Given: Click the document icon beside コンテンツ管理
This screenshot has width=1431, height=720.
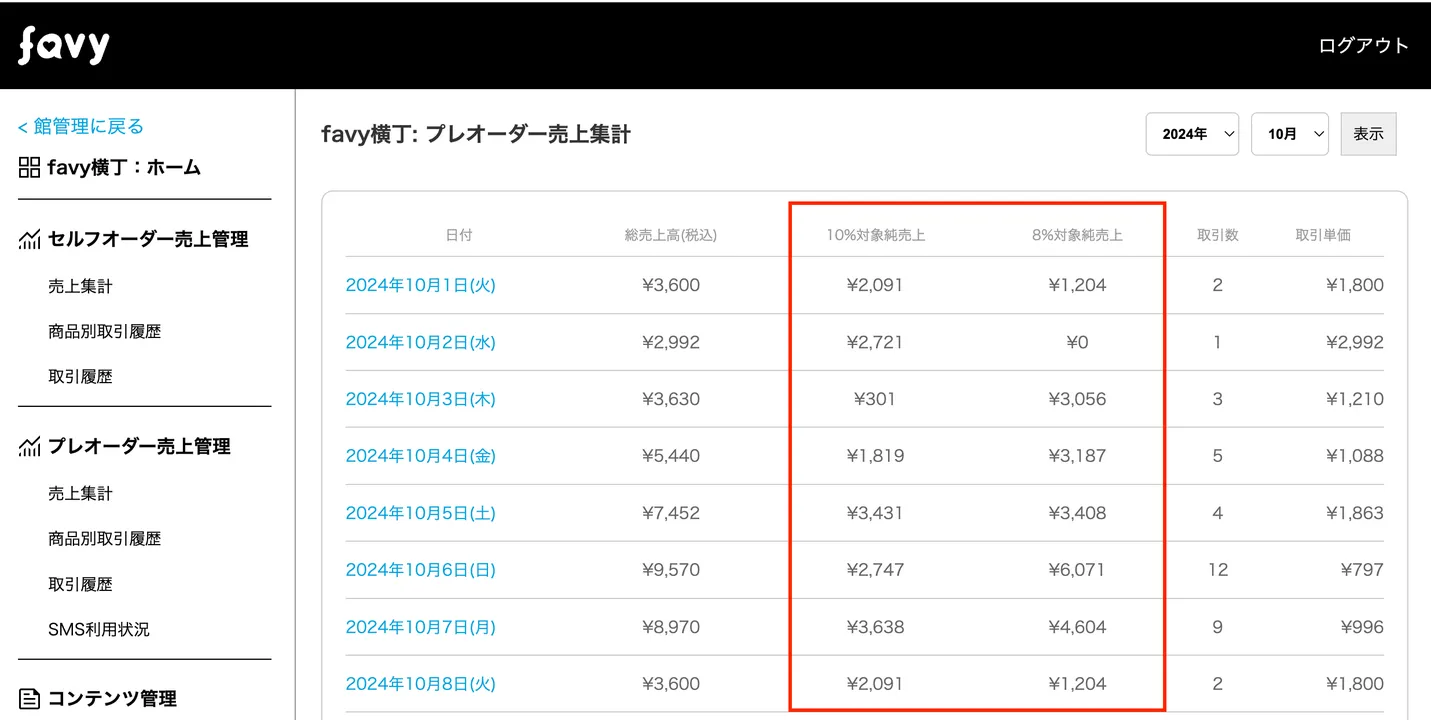Looking at the screenshot, I should (x=29, y=698).
